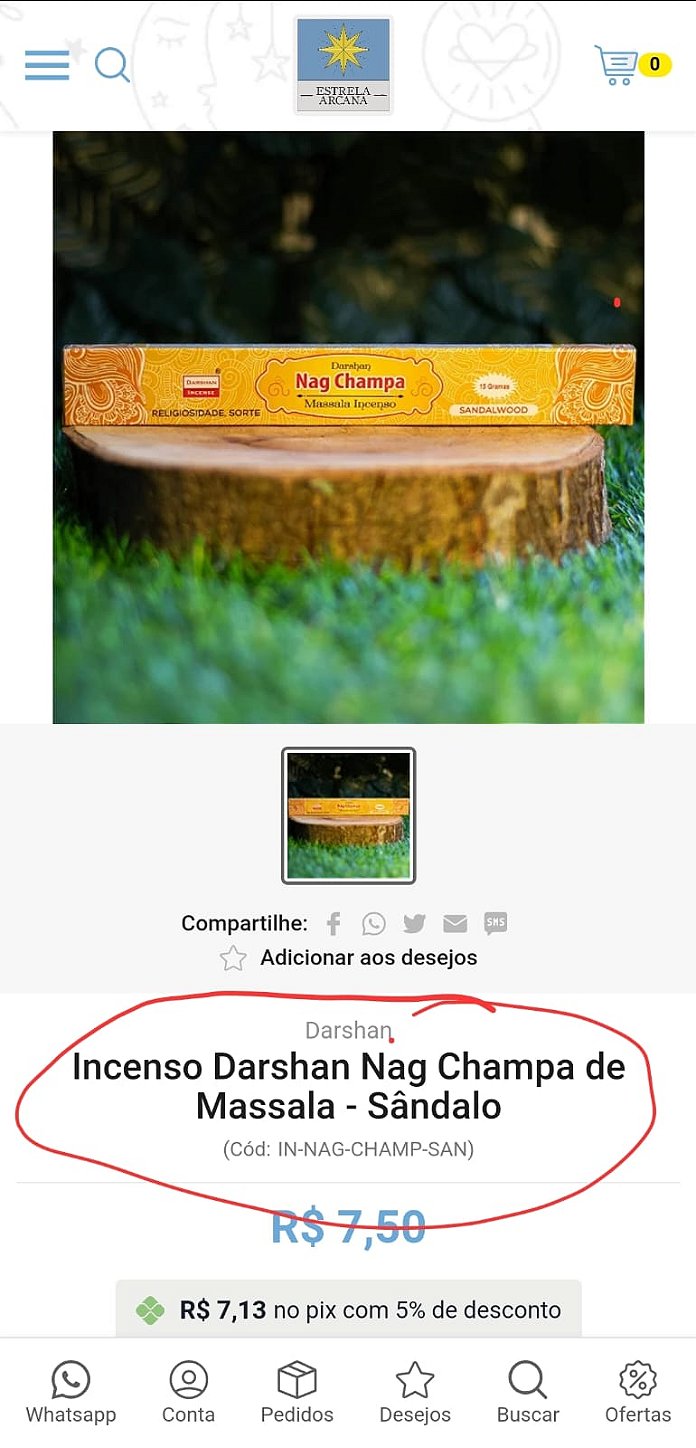Tap the header search magnifier icon

point(112,65)
